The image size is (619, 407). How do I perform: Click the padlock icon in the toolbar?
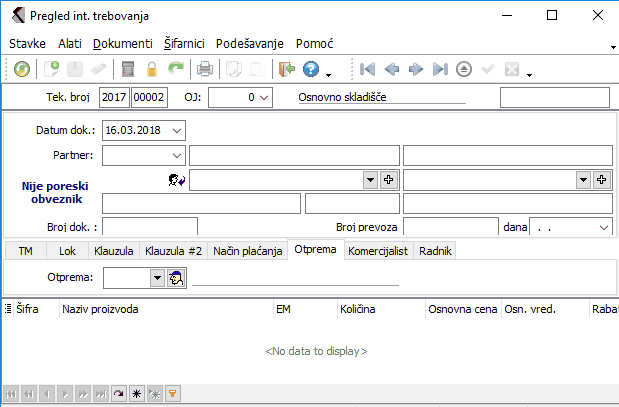(152, 69)
